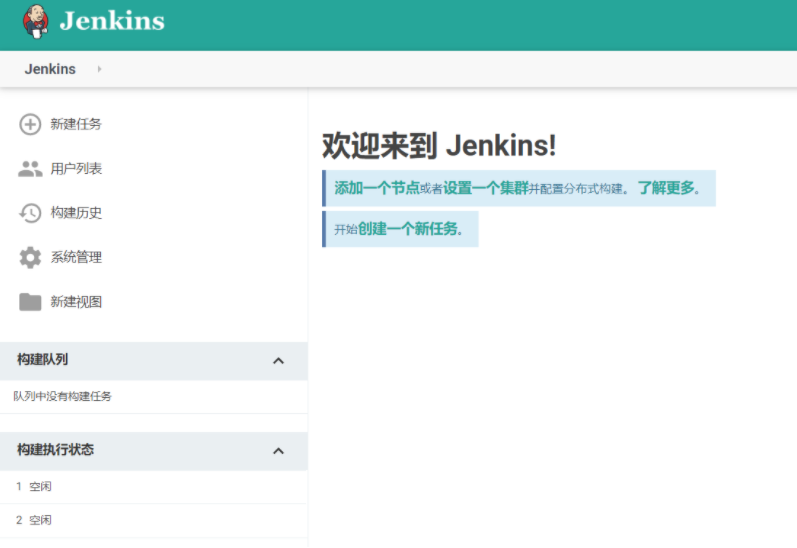Open the Jenkins breadcrumb arrow dropdown
Screen dimensions: 797x548
(100, 69)
